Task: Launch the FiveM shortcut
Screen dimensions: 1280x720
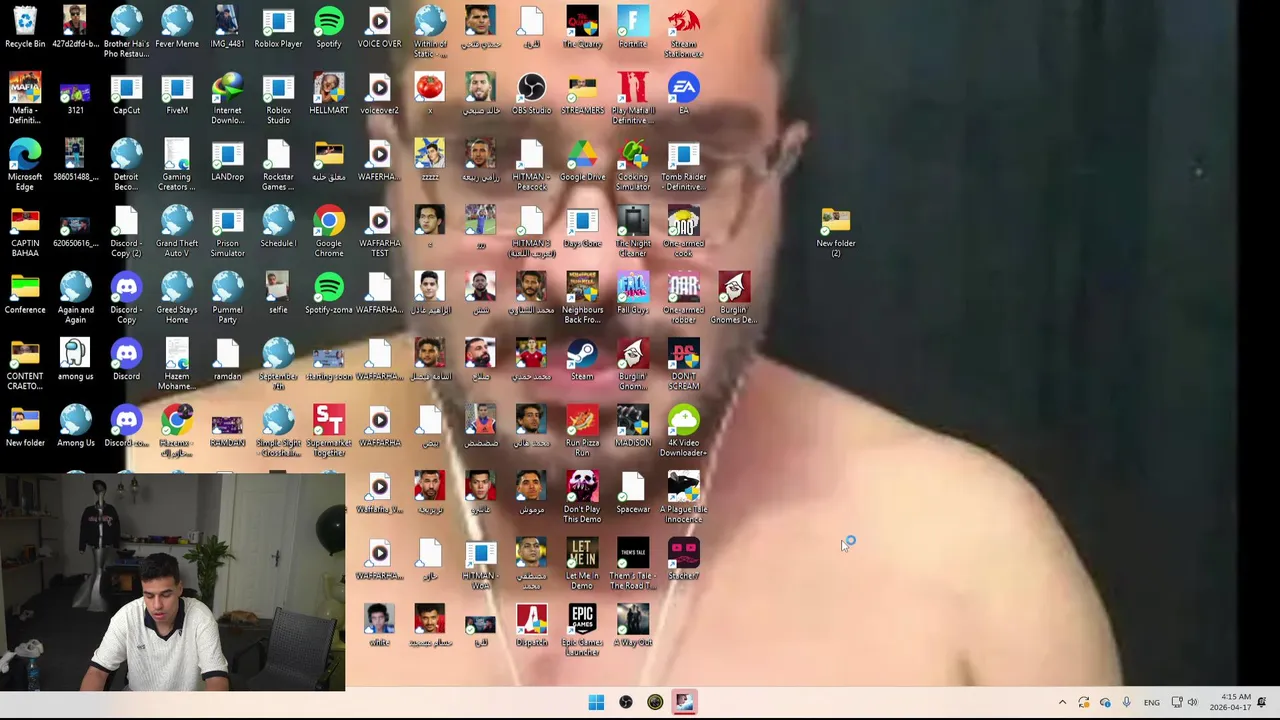Action: pyautogui.click(x=177, y=95)
